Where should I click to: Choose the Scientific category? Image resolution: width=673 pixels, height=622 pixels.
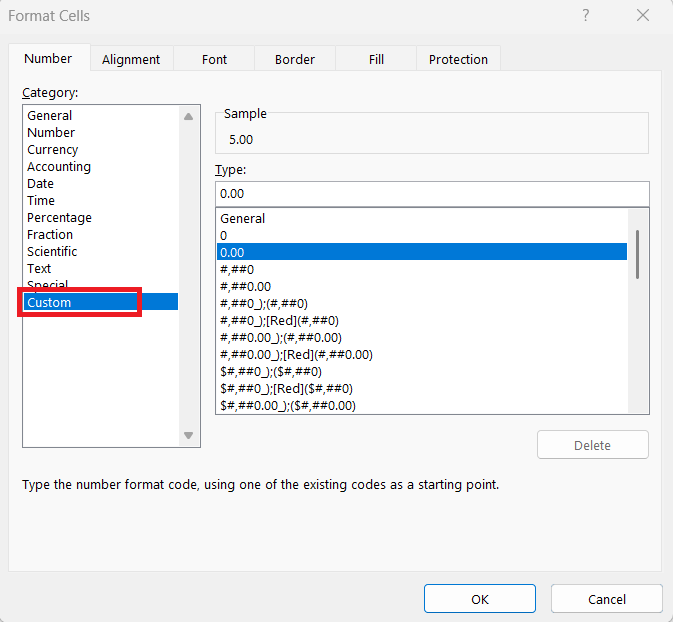(101, 252)
